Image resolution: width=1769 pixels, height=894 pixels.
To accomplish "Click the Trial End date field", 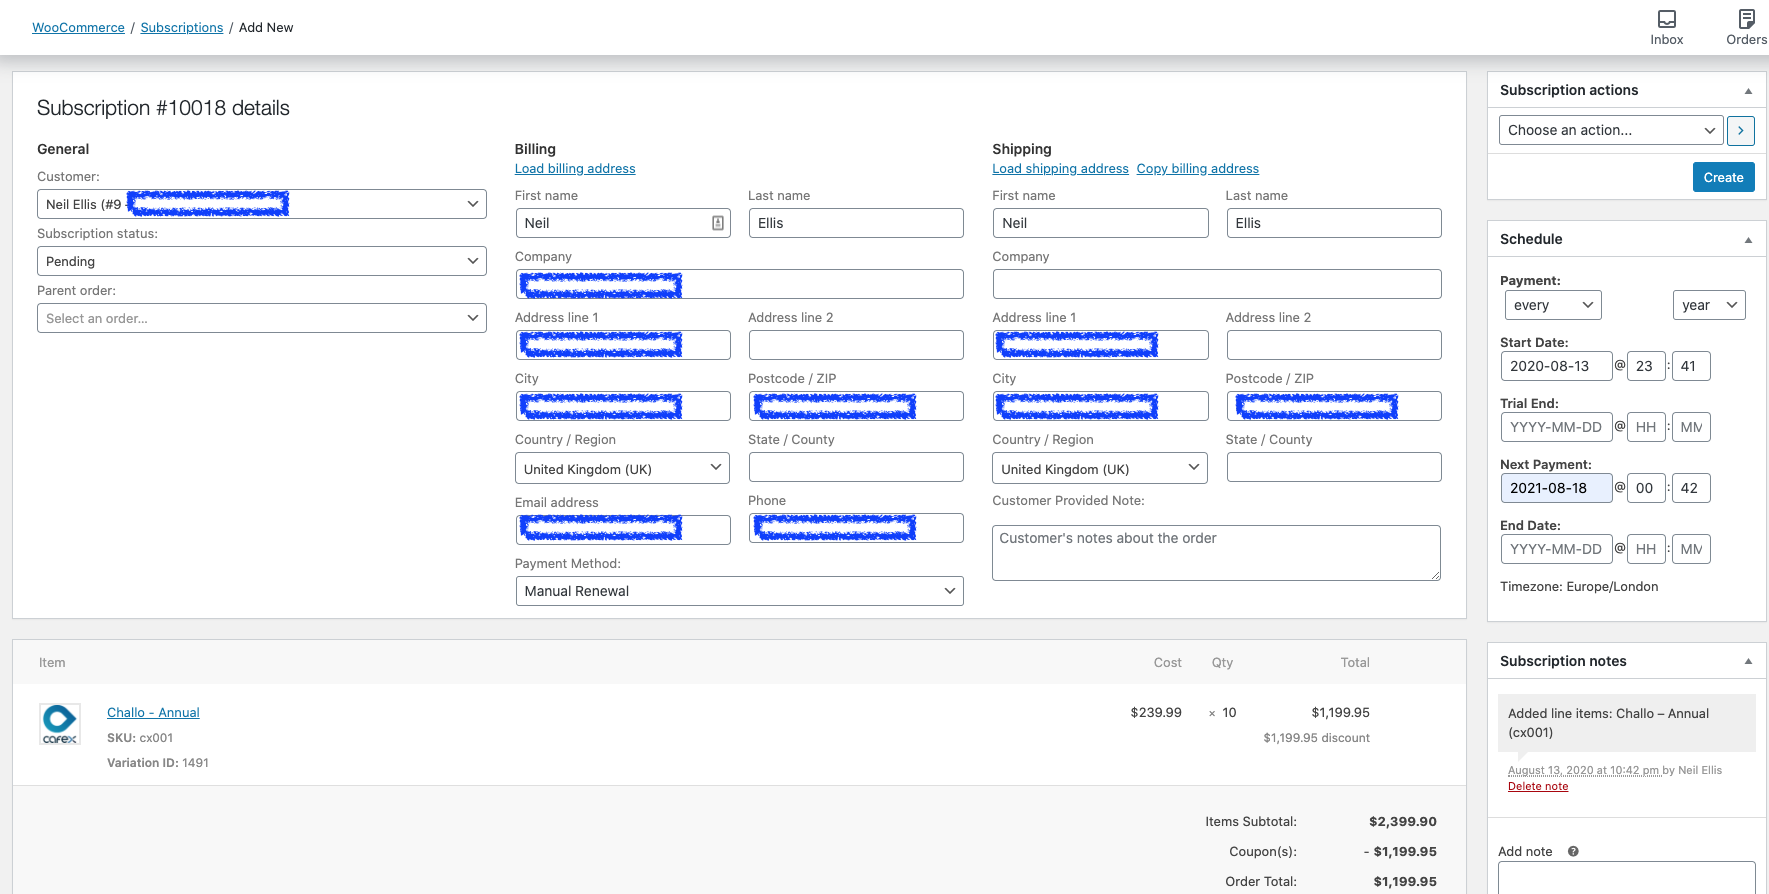I will click(x=1556, y=427).
